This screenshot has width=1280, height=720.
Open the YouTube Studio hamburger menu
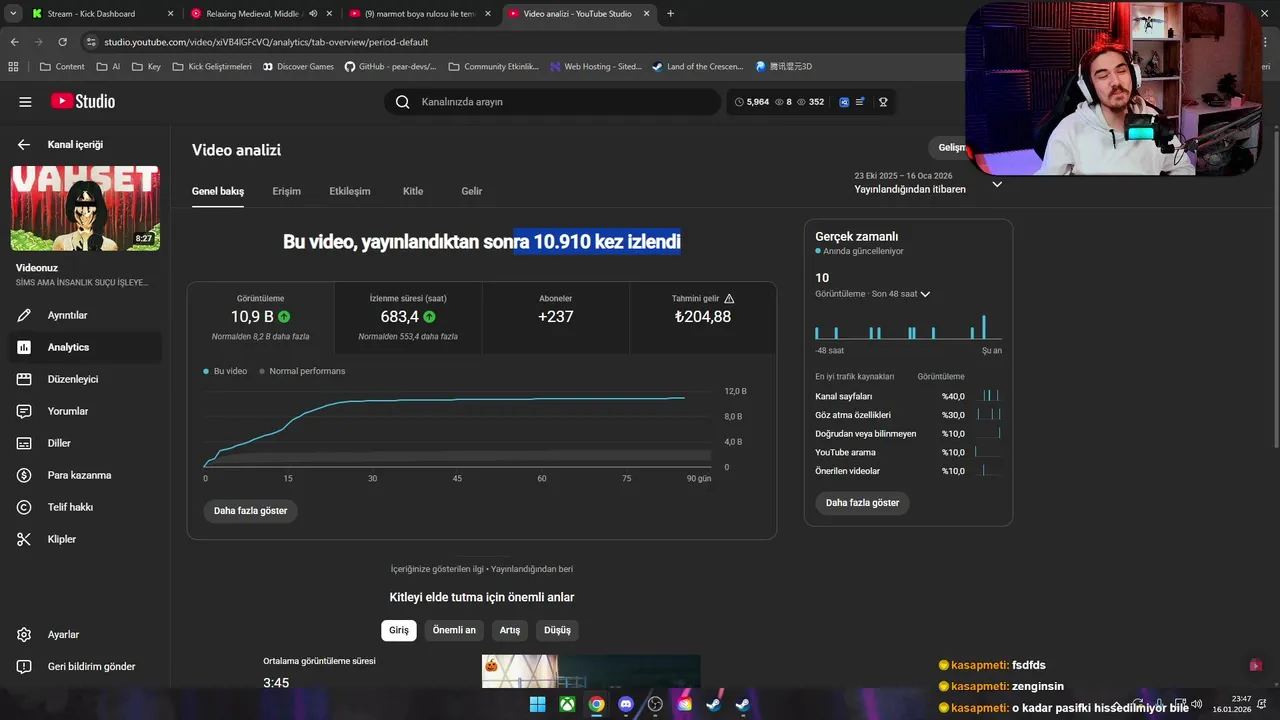click(x=25, y=102)
